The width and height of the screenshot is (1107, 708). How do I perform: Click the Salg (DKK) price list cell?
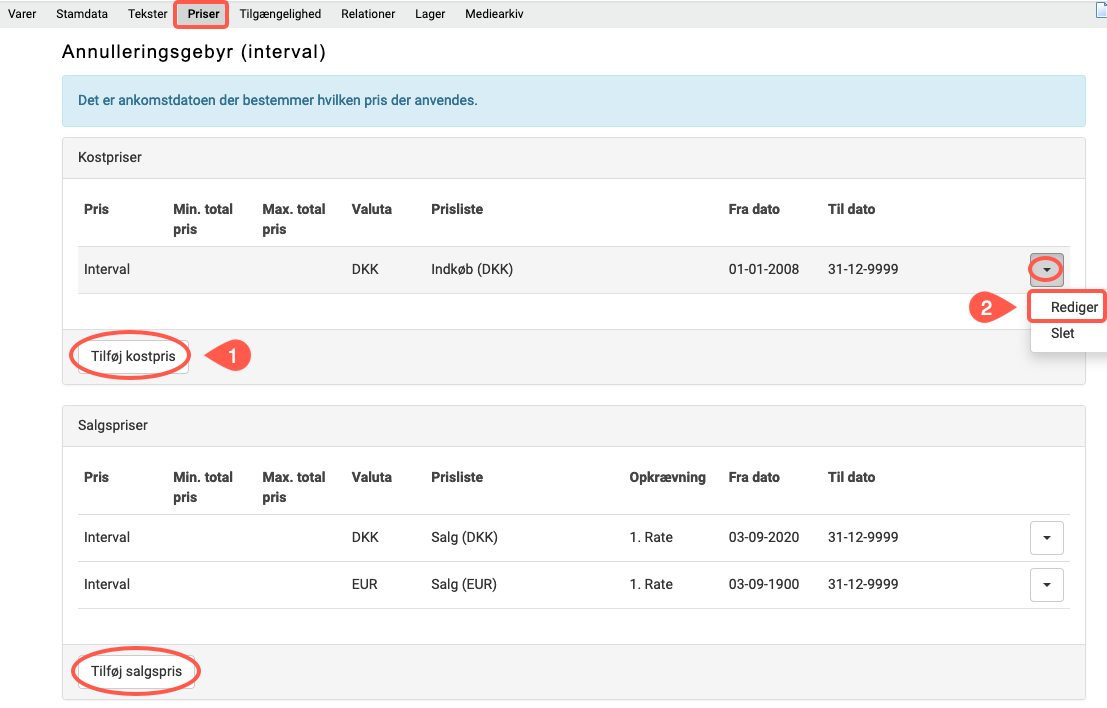pos(464,537)
